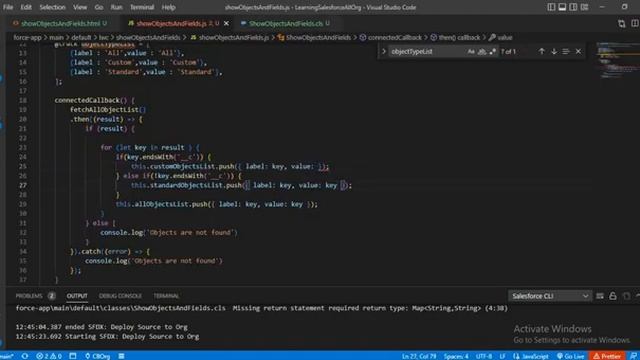
Task: Click the fetchAllObjectList() code line
Action: click(x=108, y=110)
